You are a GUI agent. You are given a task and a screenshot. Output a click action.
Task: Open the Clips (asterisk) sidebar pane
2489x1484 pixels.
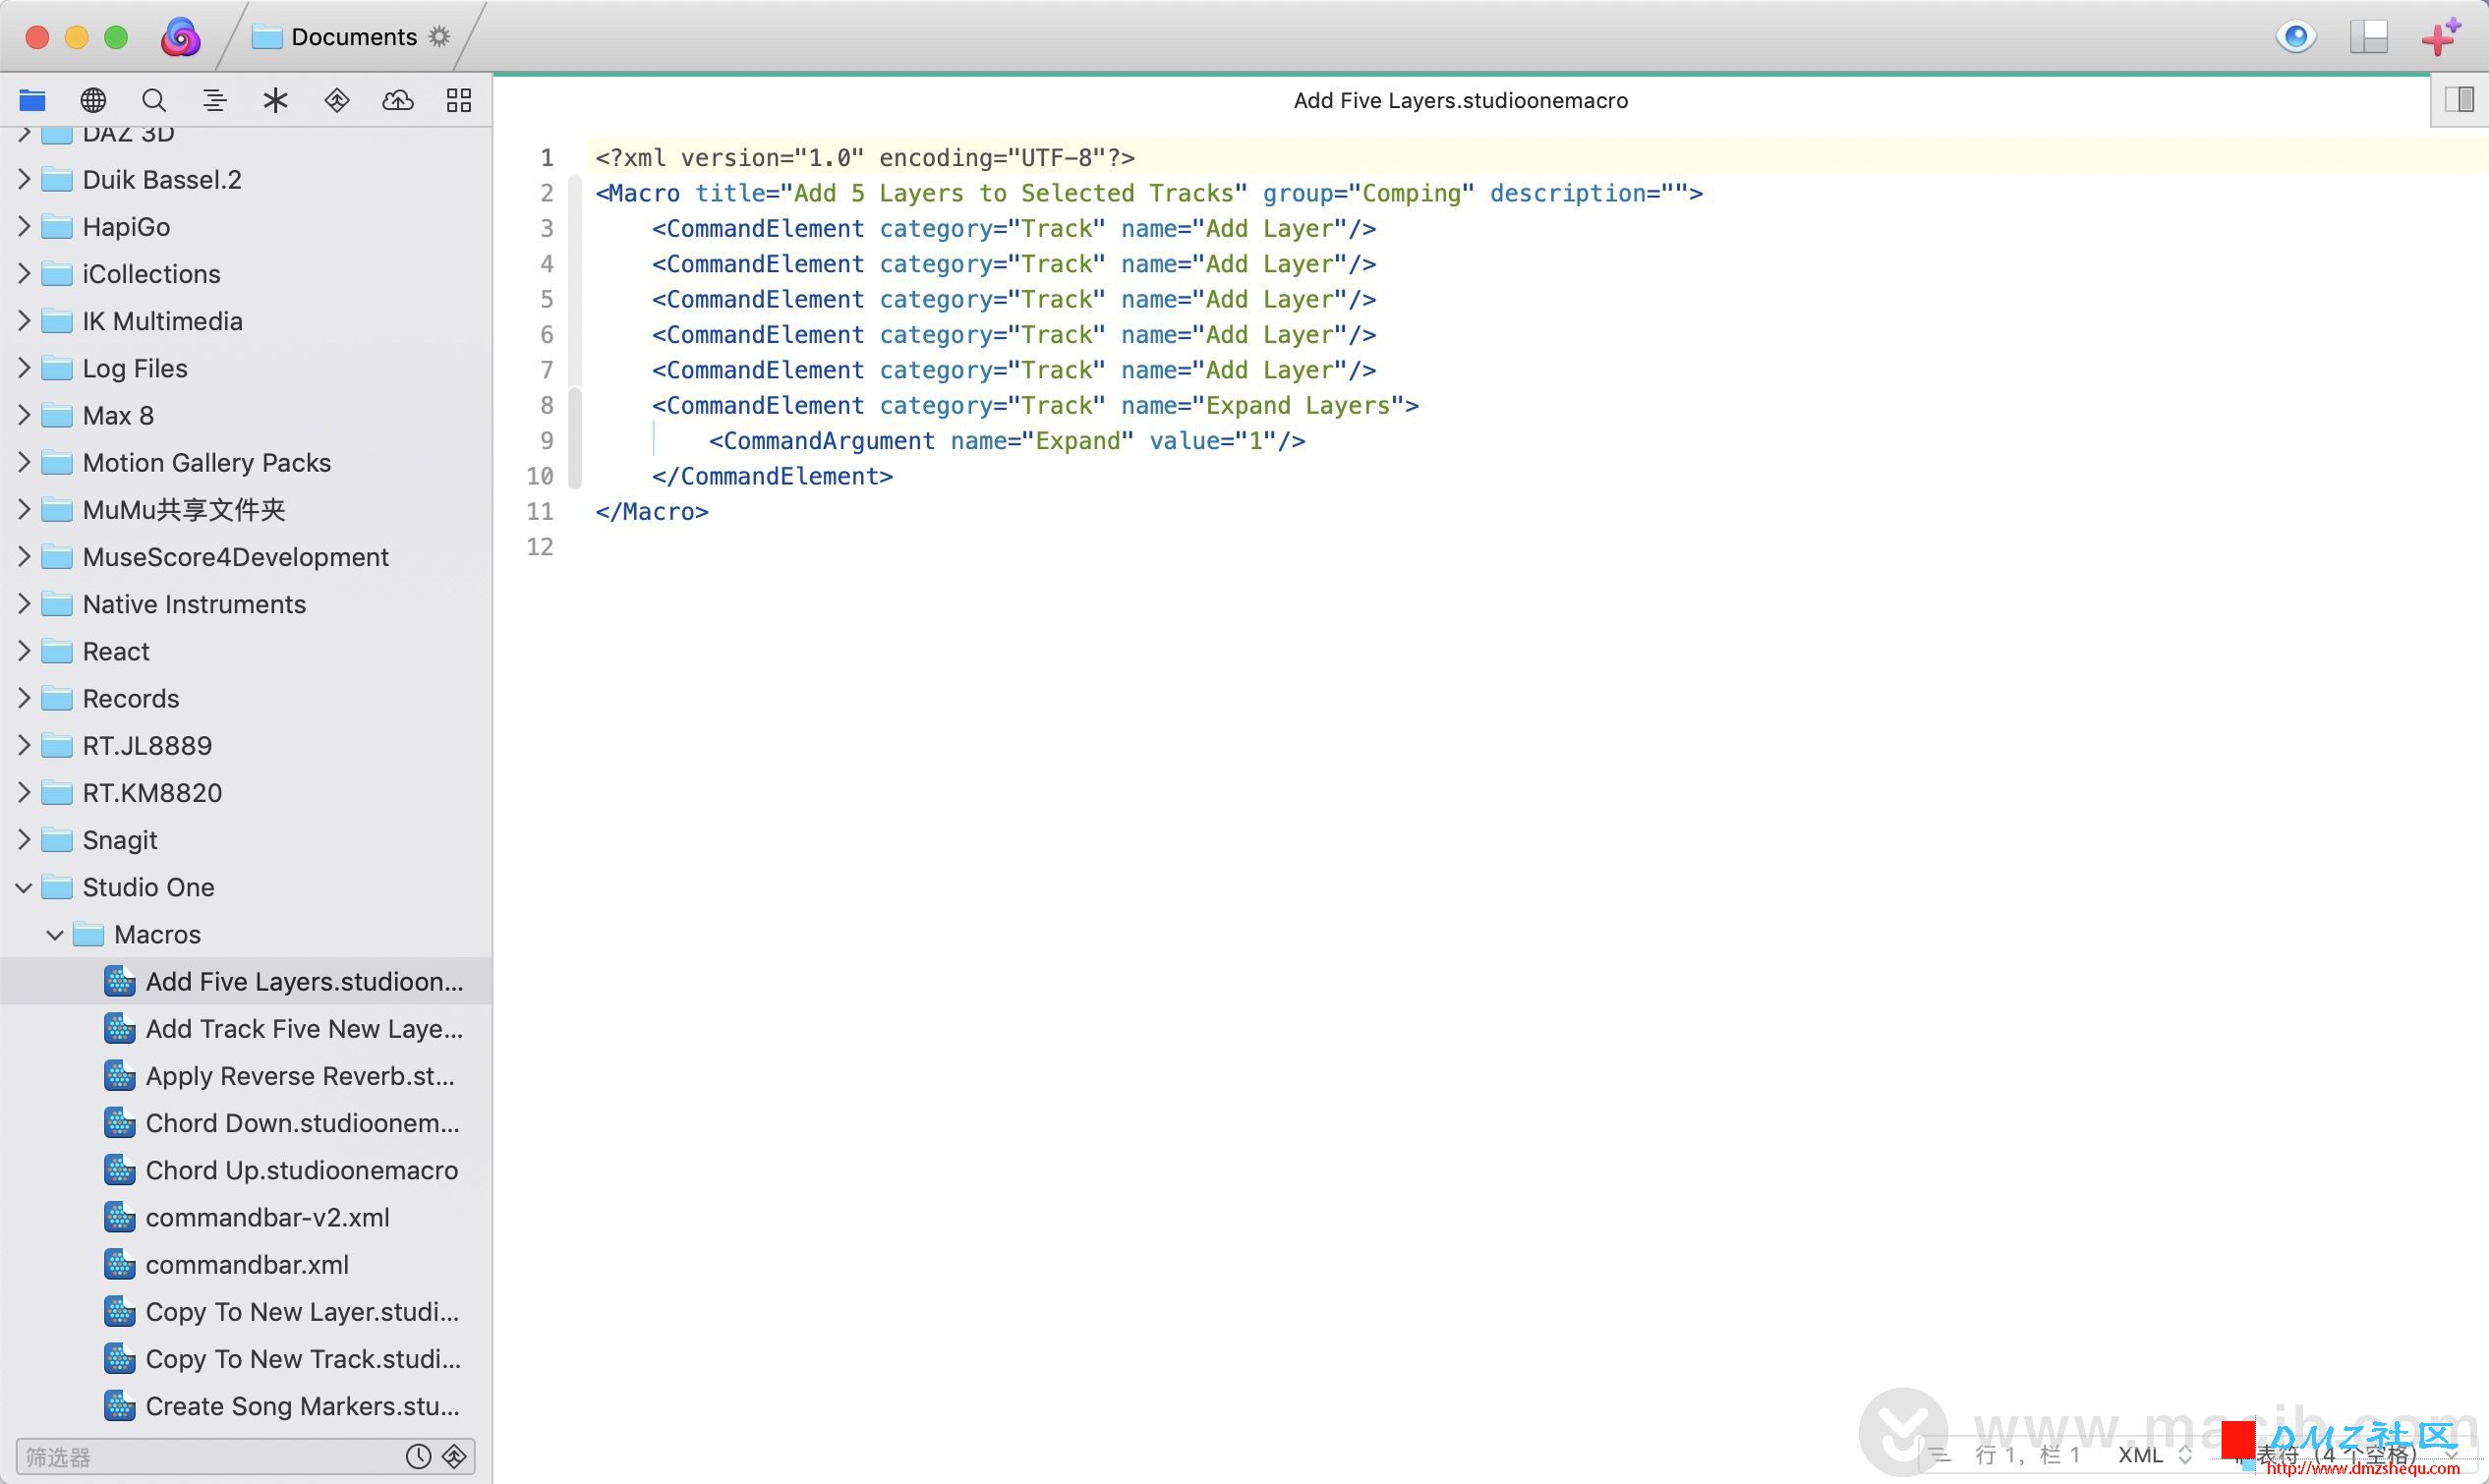(275, 100)
